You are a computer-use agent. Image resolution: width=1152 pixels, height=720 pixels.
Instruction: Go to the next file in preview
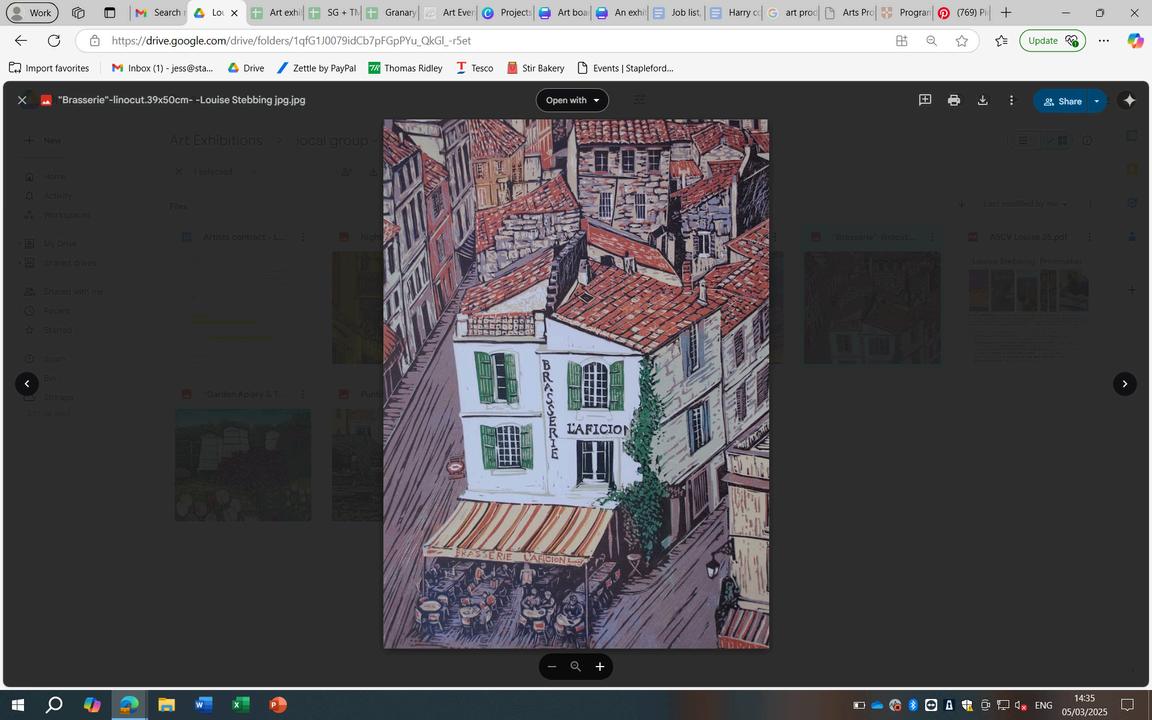[x=1125, y=384]
